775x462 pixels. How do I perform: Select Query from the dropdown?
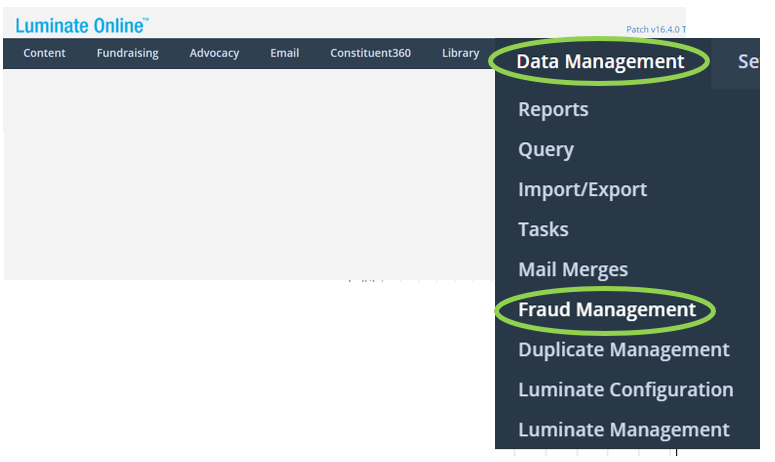[546, 149]
